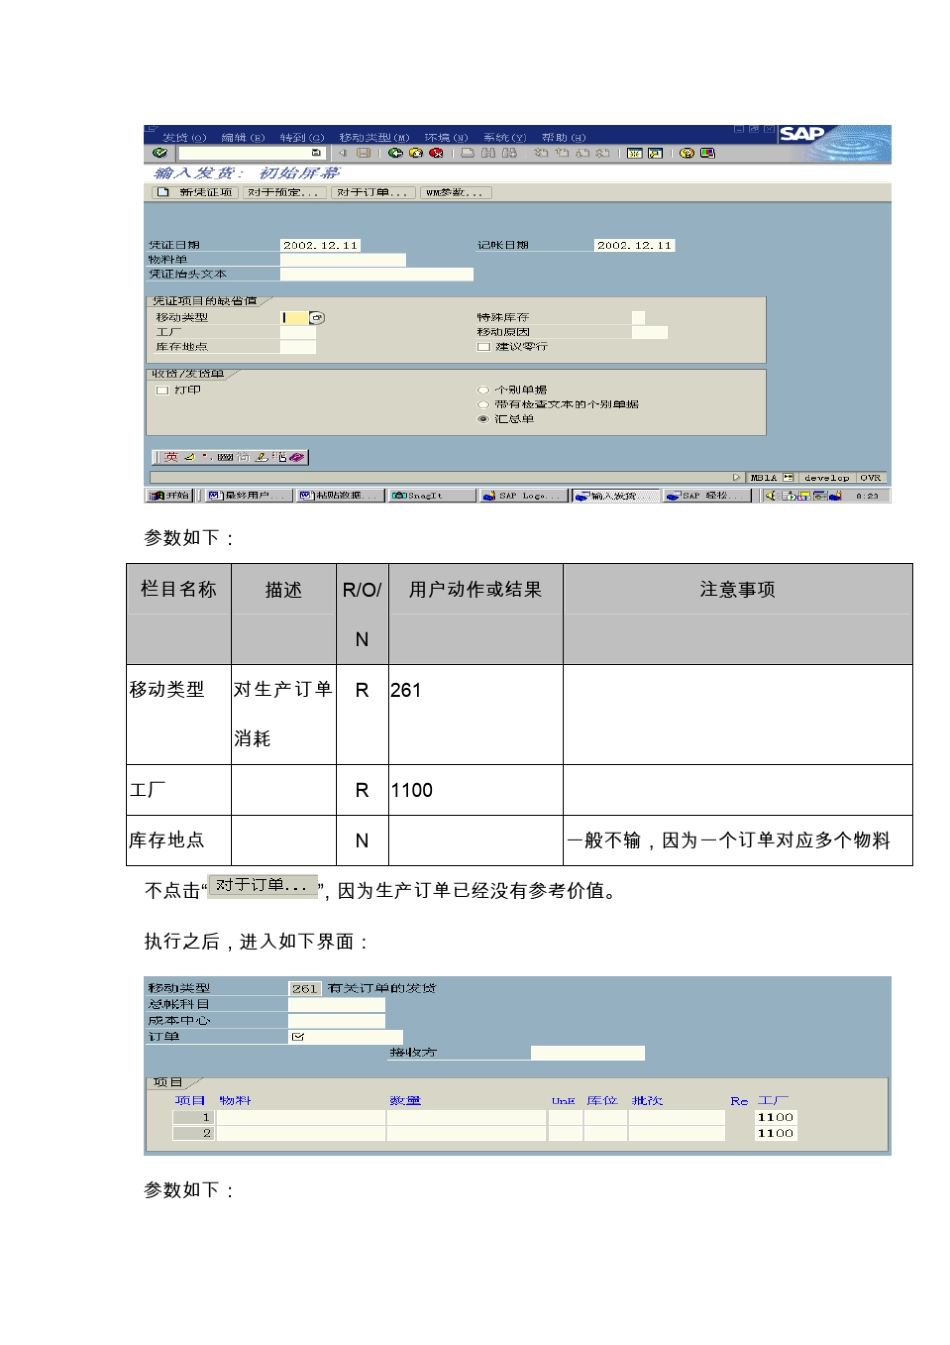
Task: Click the WM参数... button
Action: 455,192
